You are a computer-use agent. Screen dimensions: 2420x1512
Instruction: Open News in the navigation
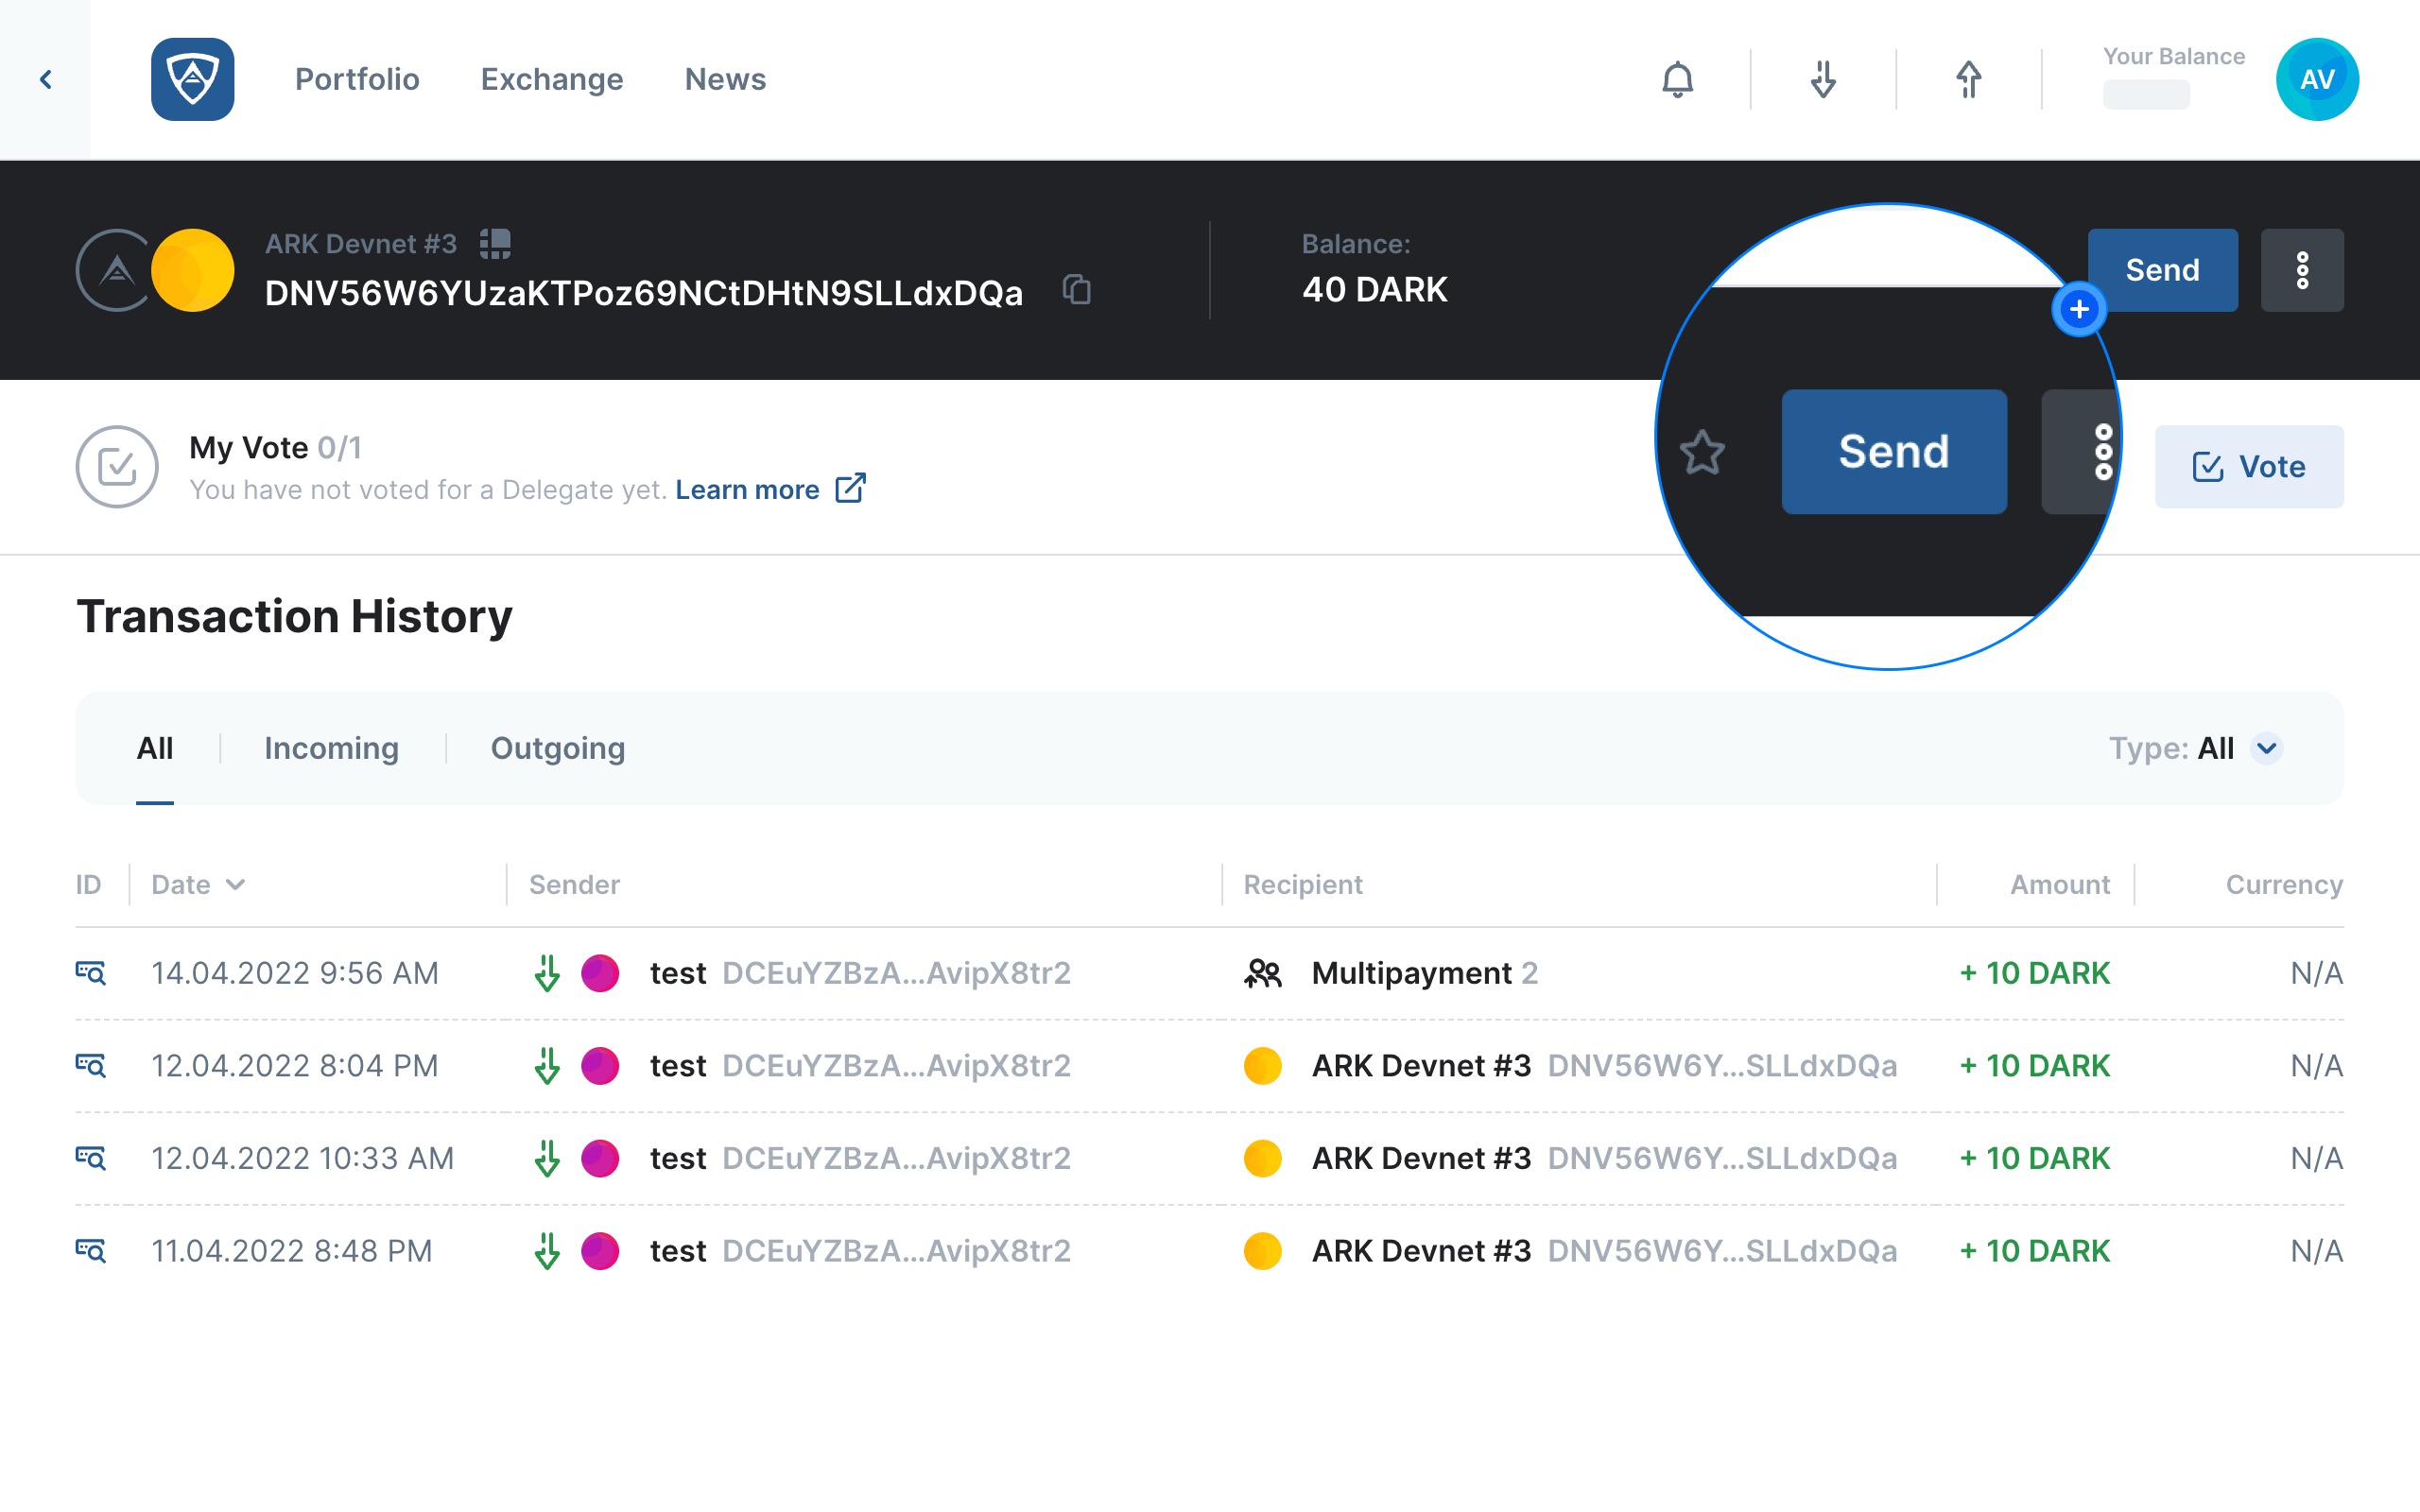tap(725, 79)
